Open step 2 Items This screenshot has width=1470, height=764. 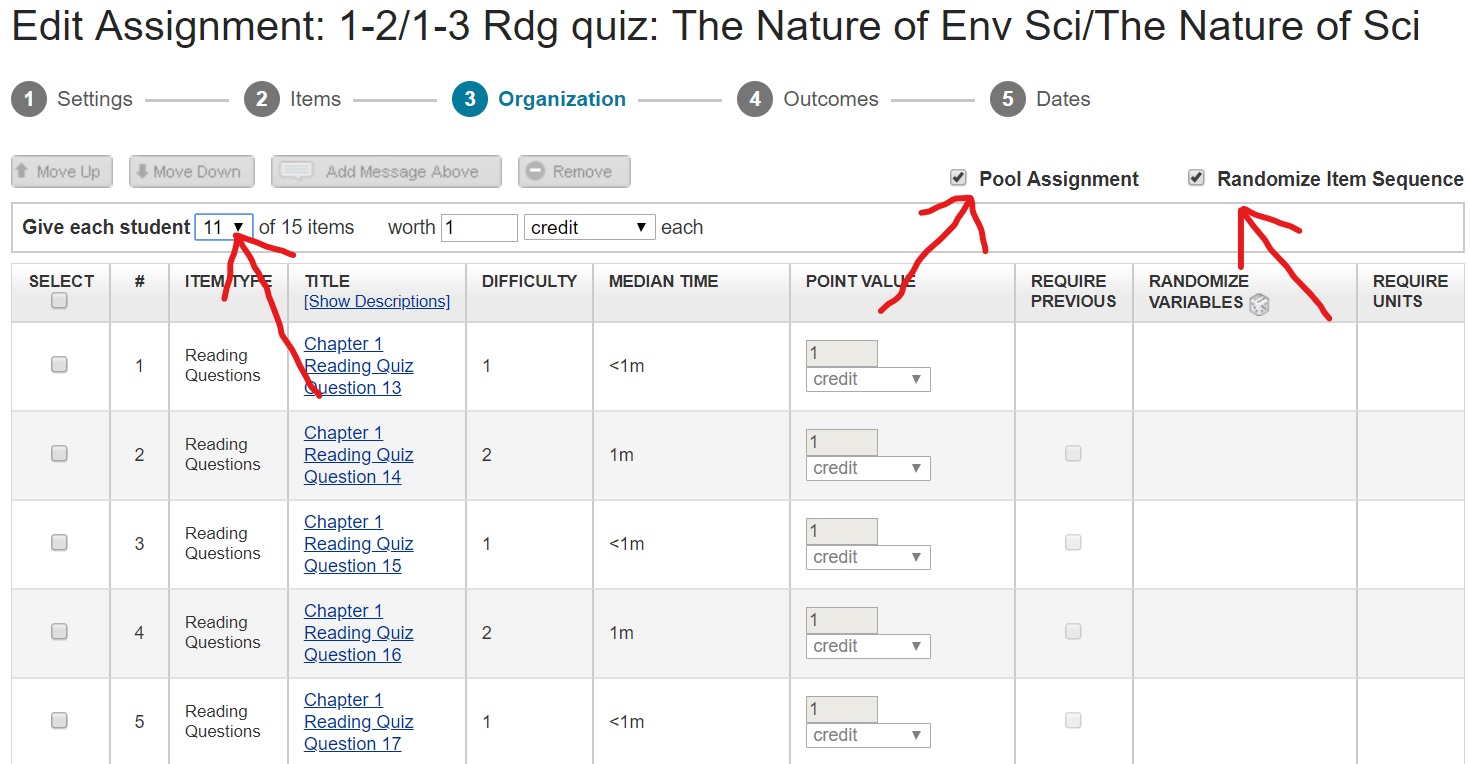(x=293, y=99)
